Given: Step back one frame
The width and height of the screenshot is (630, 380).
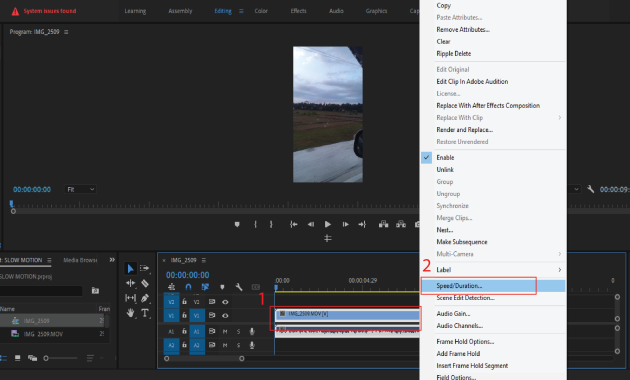Looking at the screenshot, I should 311,225.
